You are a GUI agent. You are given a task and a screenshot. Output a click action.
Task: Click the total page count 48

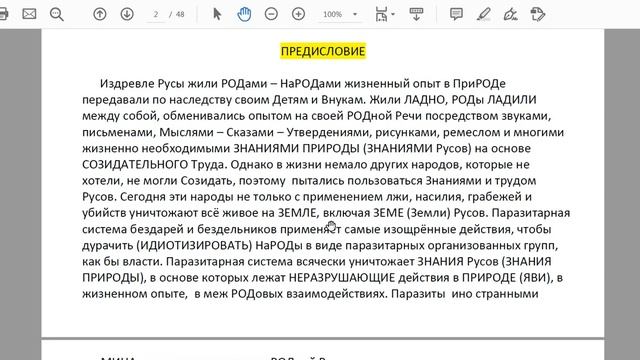(x=180, y=15)
